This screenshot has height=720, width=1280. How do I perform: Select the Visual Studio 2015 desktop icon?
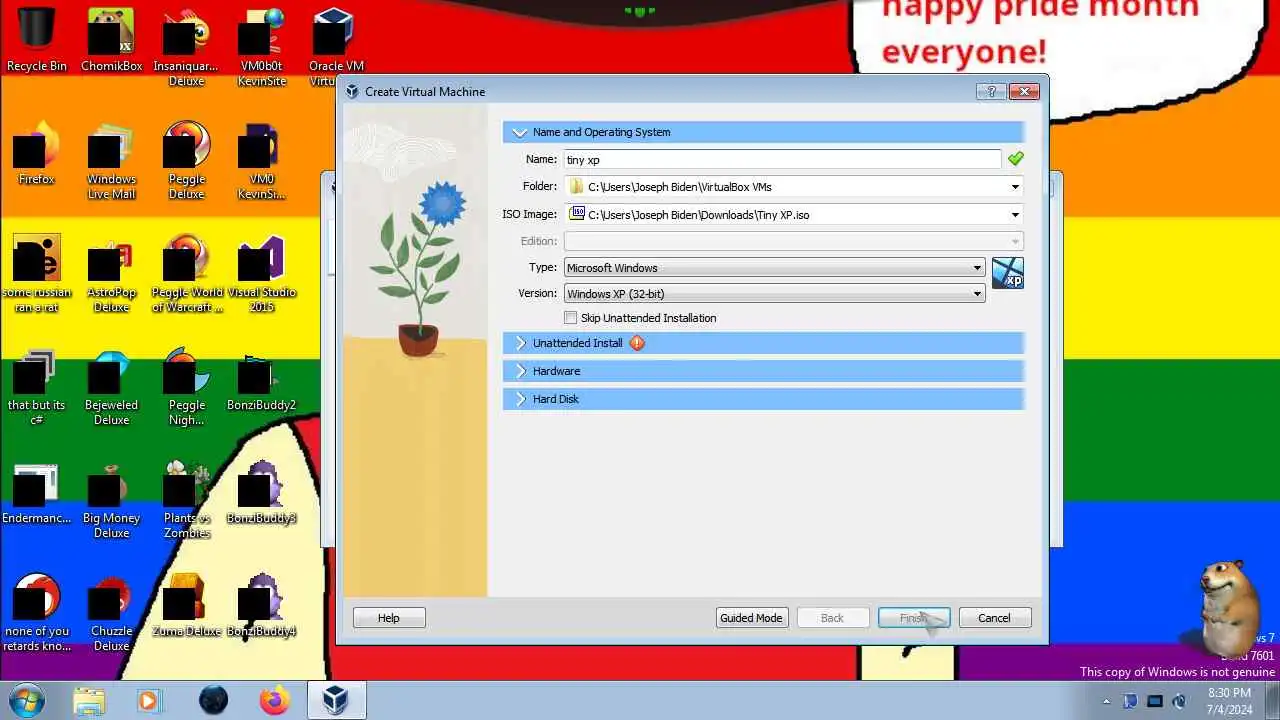pyautogui.click(x=262, y=273)
